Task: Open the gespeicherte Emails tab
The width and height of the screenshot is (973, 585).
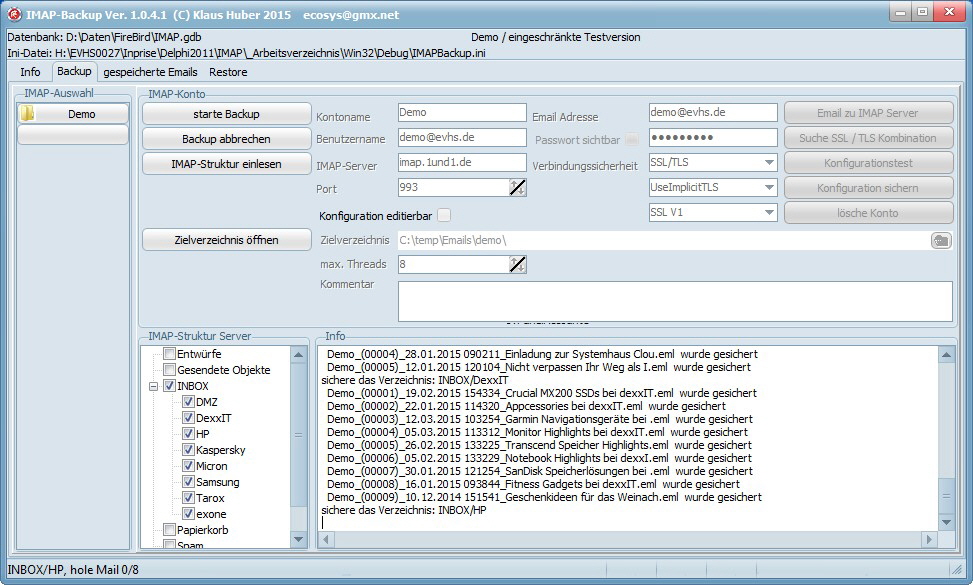Action: (x=150, y=72)
